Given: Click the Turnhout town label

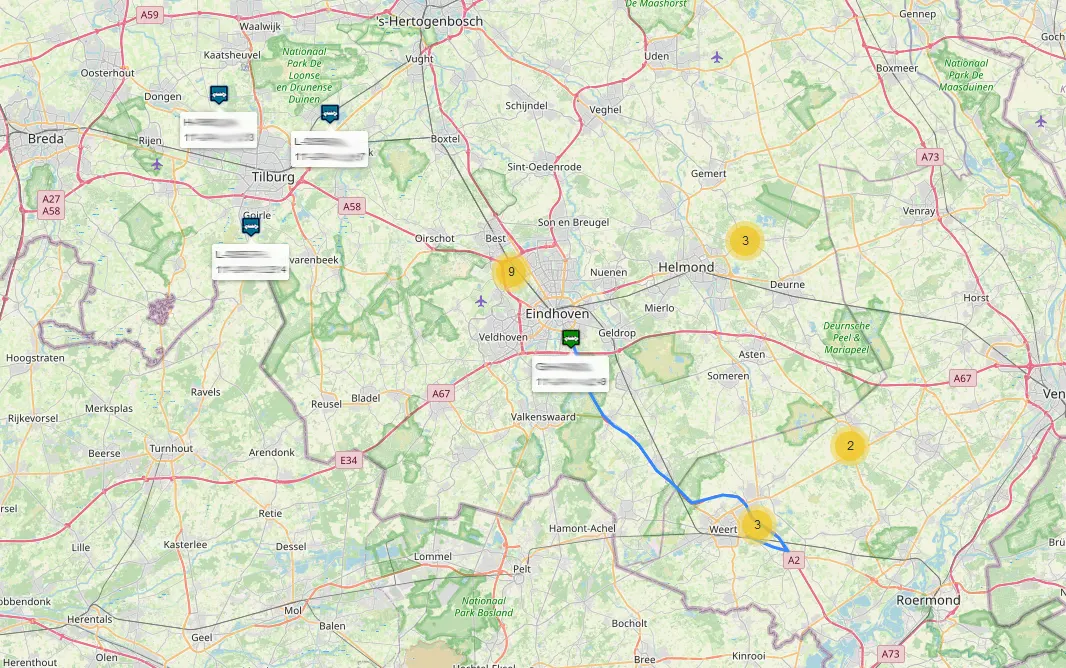Looking at the screenshot, I should click(171, 448).
